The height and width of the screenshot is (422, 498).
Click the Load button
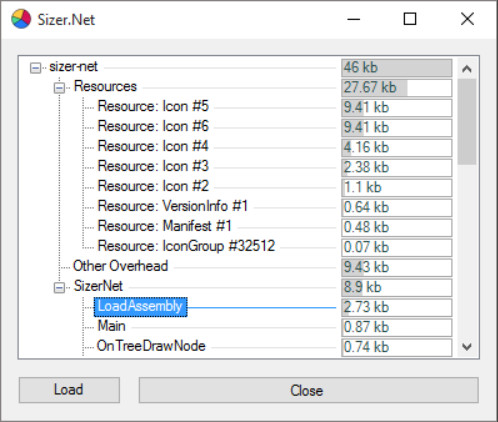[x=69, y=390]
